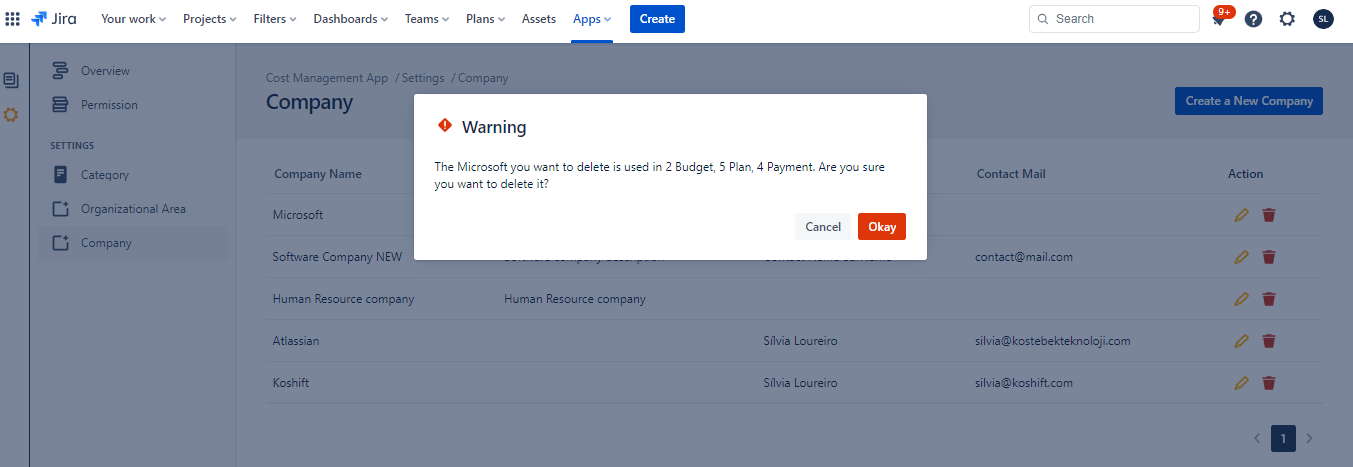Delete the Microsoft company via trash icon
Image resolution: width=1353 pixels, height=467 pixels.
click(x=1269, y=215)
